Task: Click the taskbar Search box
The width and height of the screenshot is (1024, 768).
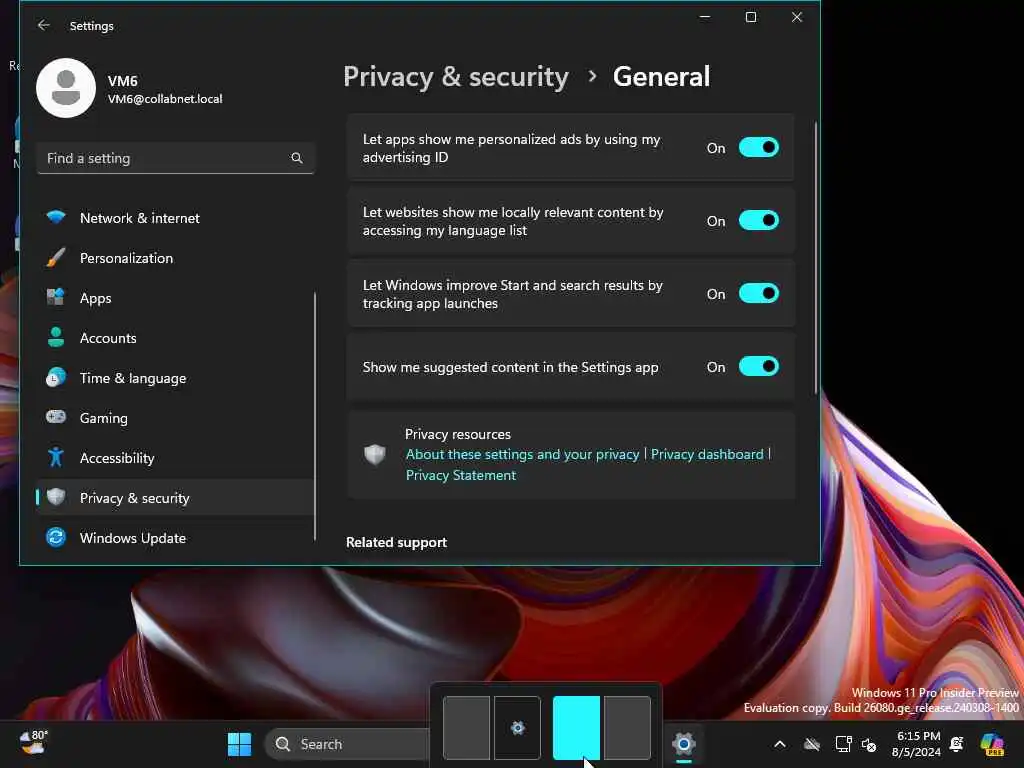Action: (x=347, y=744)
